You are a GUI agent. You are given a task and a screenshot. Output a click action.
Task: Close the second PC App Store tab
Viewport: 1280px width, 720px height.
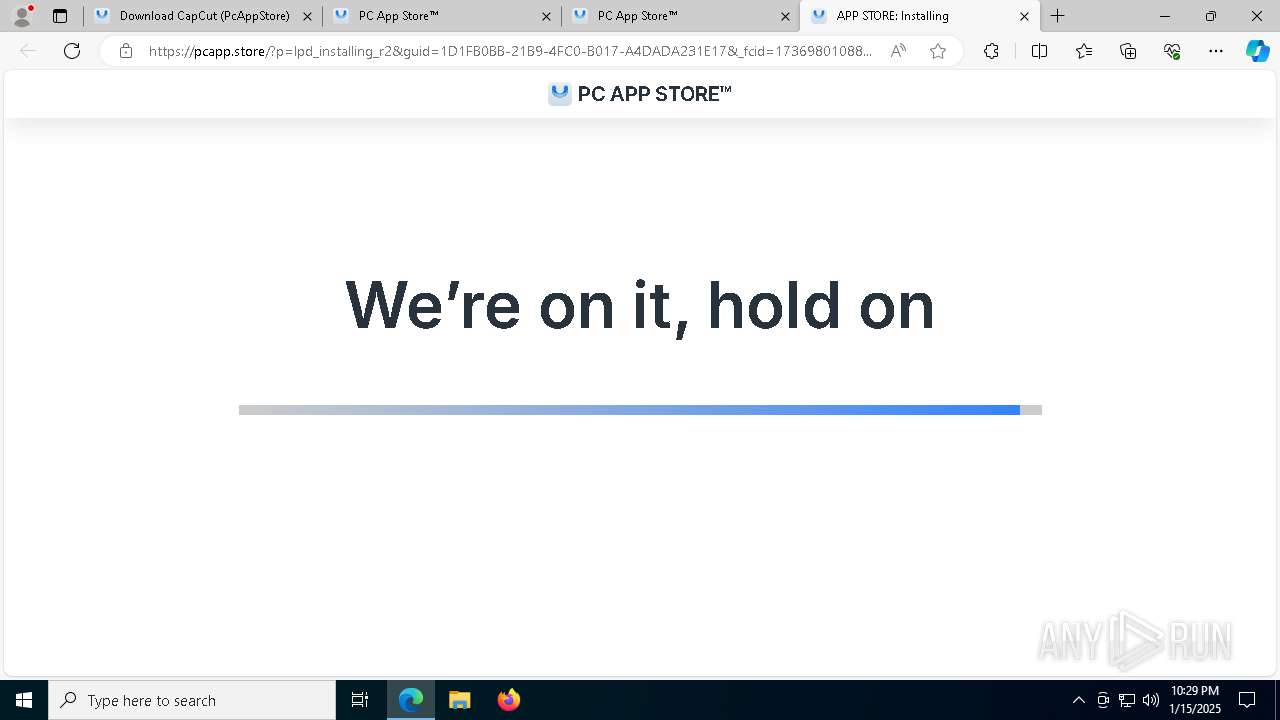(x=546, y=16)
